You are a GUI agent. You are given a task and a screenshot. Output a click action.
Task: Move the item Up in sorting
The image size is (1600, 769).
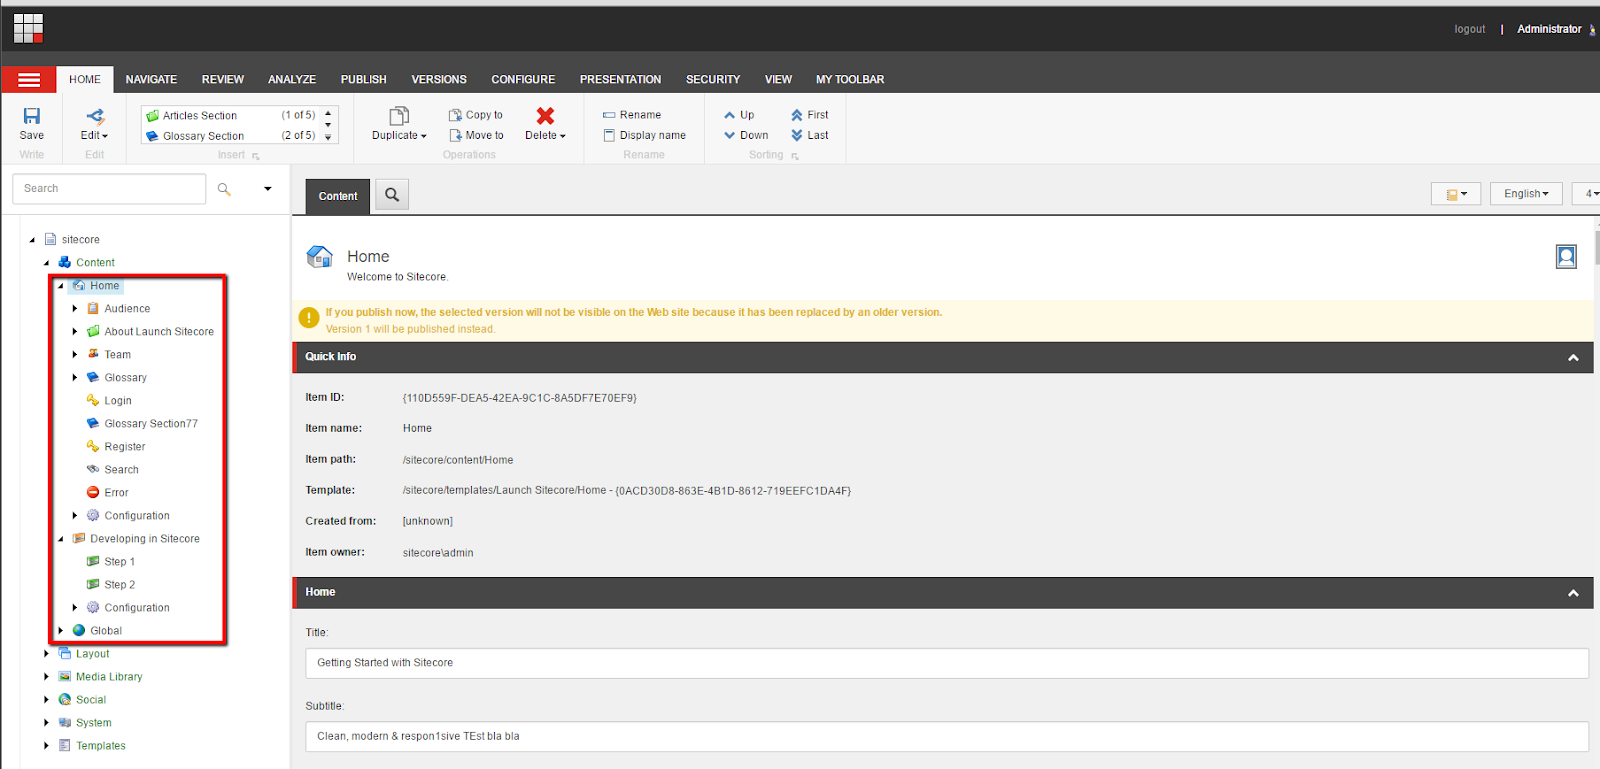coord(739,115)
